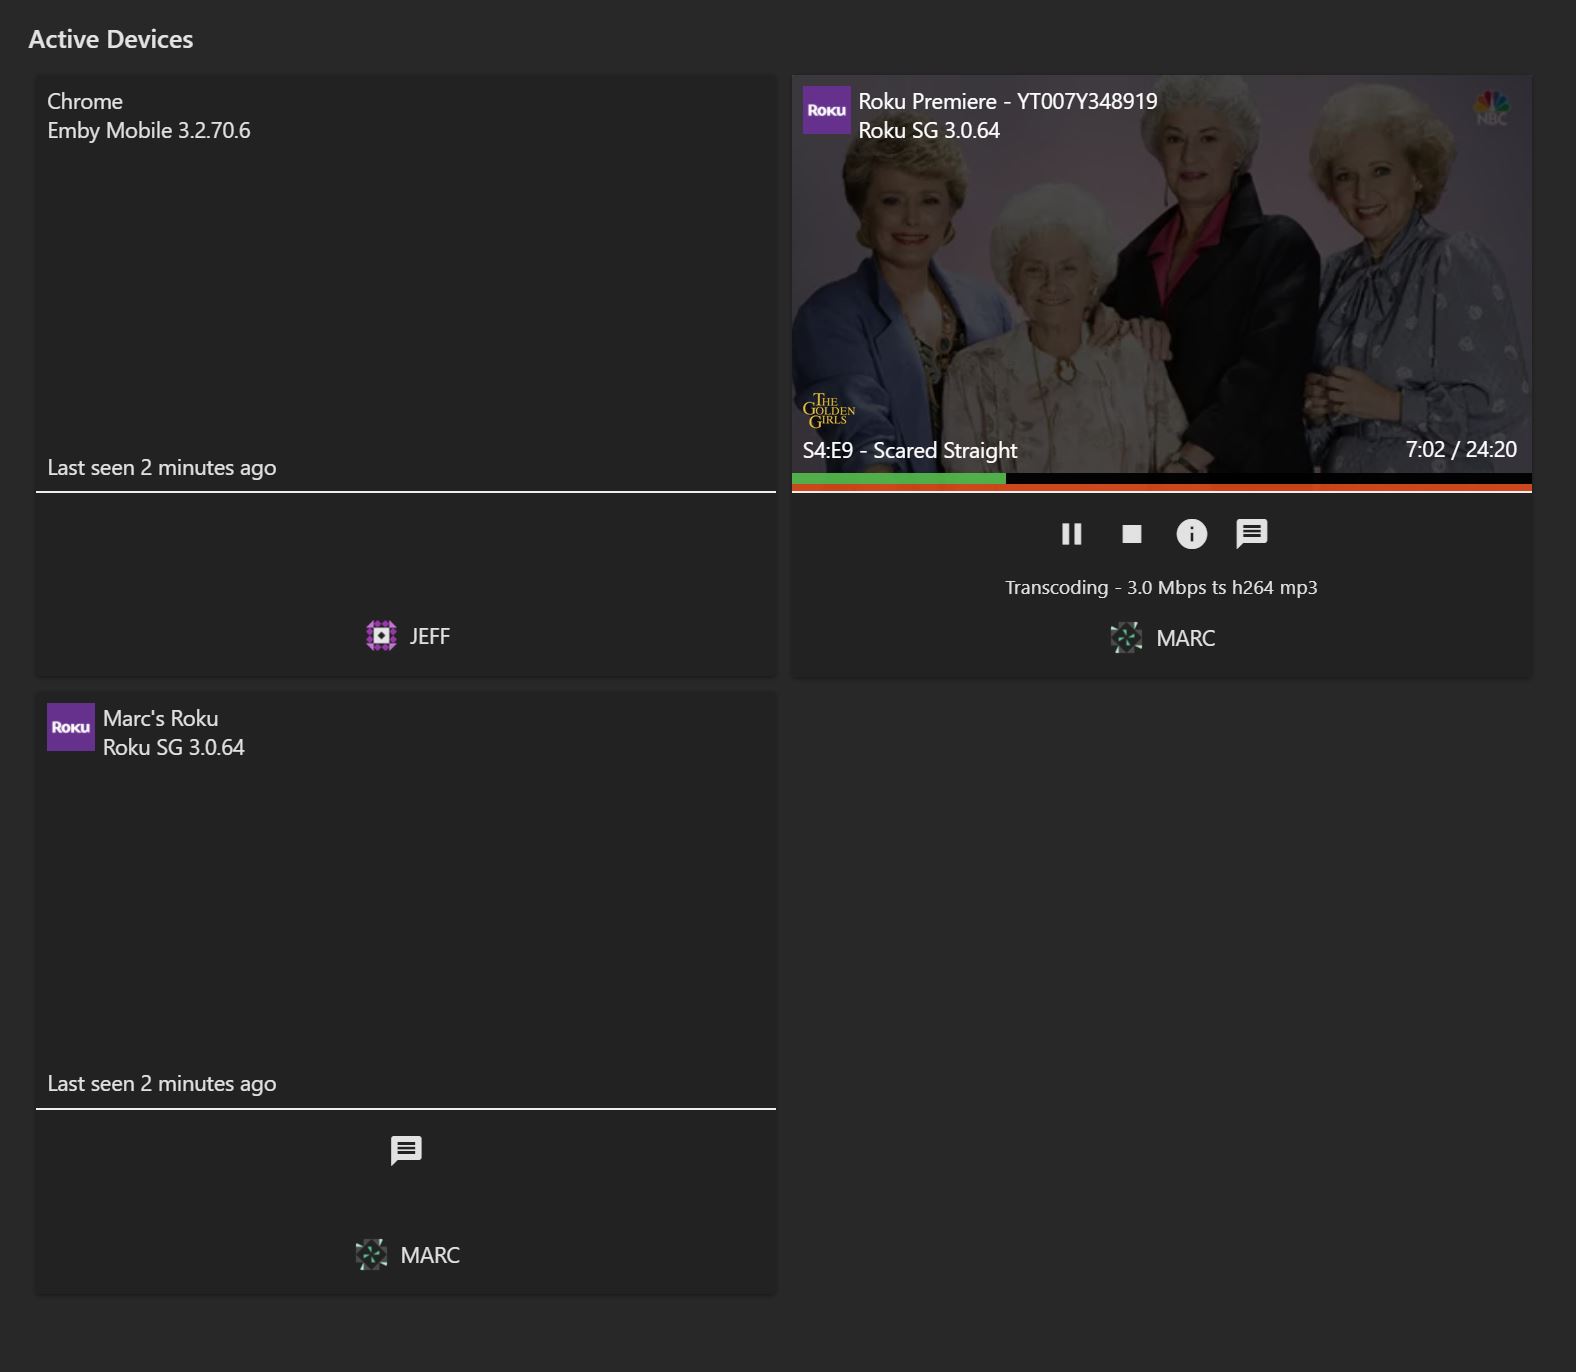This screenshot has height=1372, width=1576.
Task: Click the Active Devices heading
Action: click(x=111, y=39)
